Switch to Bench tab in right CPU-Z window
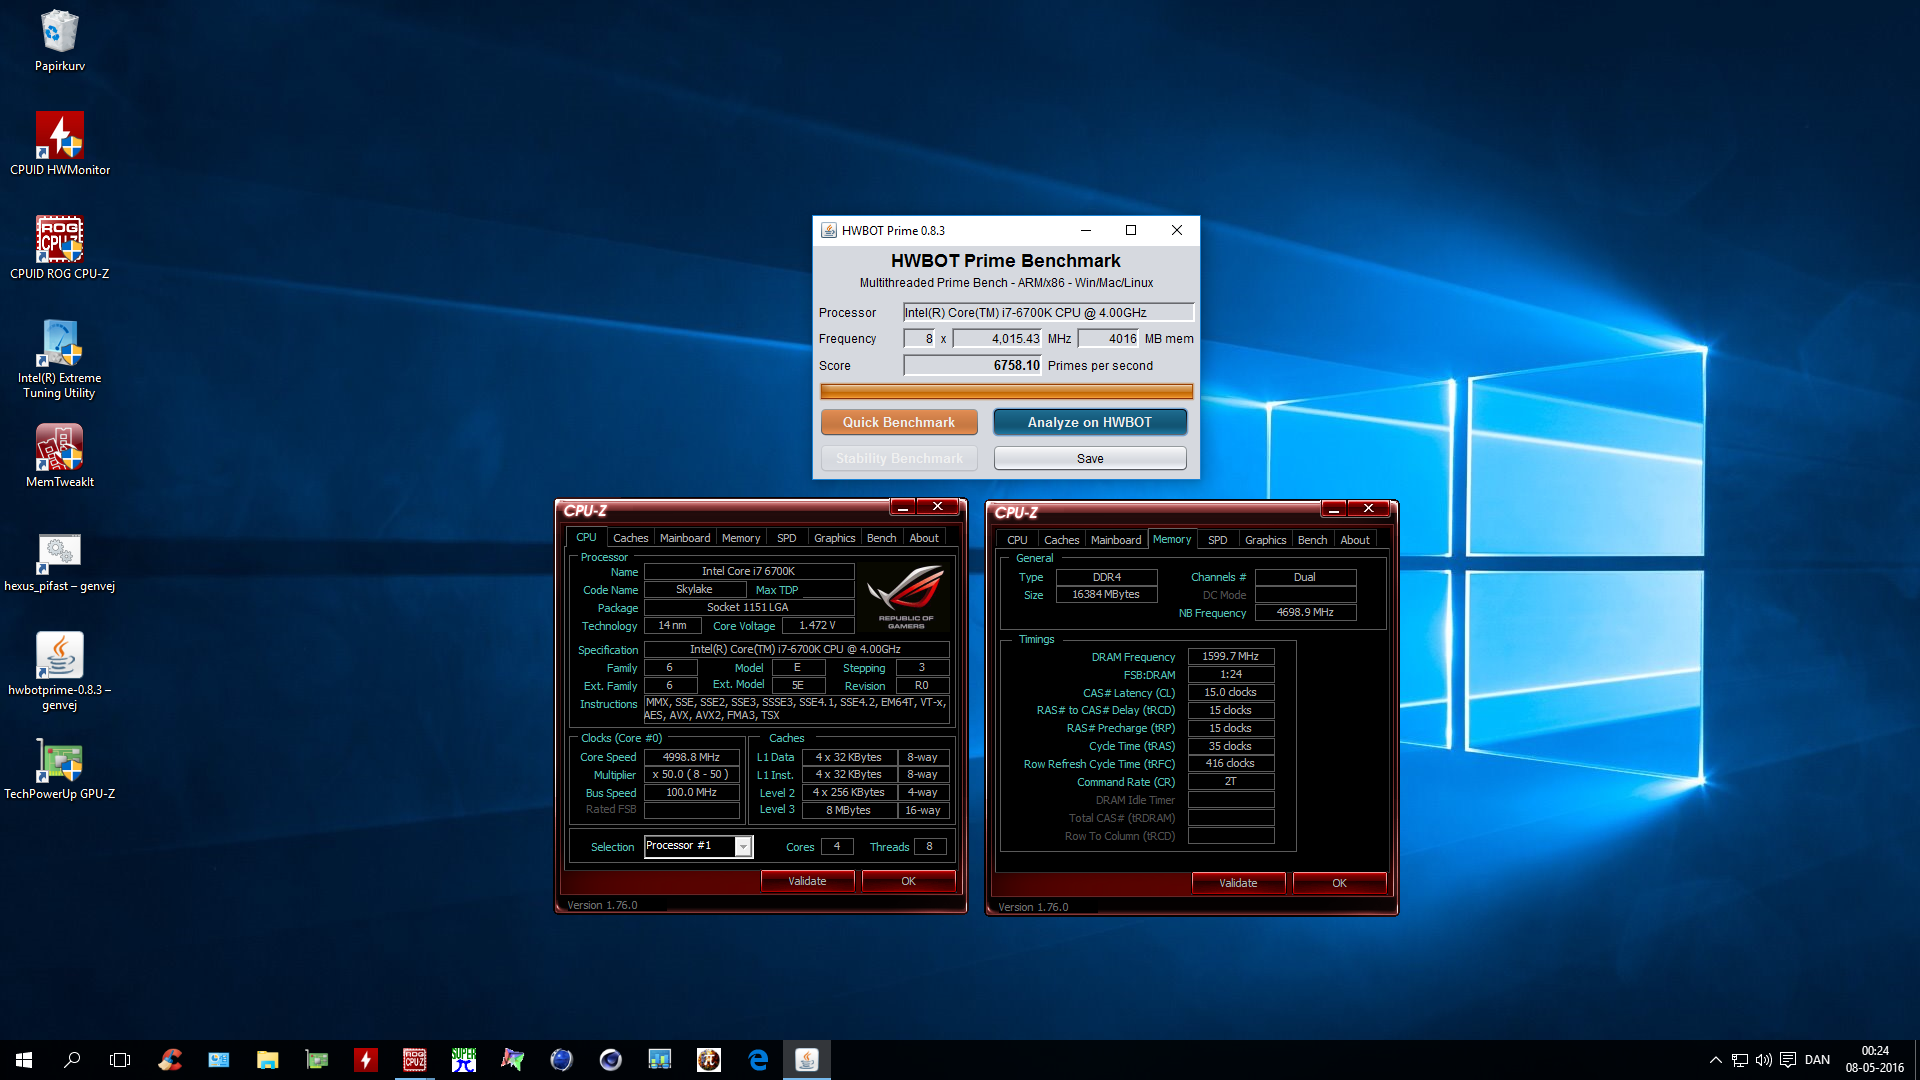 [x=1312, y=540]
